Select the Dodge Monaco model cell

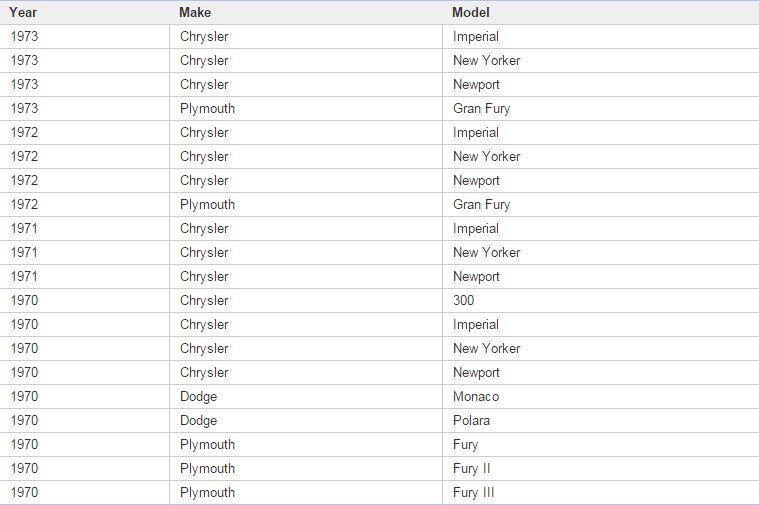point(601,397)
